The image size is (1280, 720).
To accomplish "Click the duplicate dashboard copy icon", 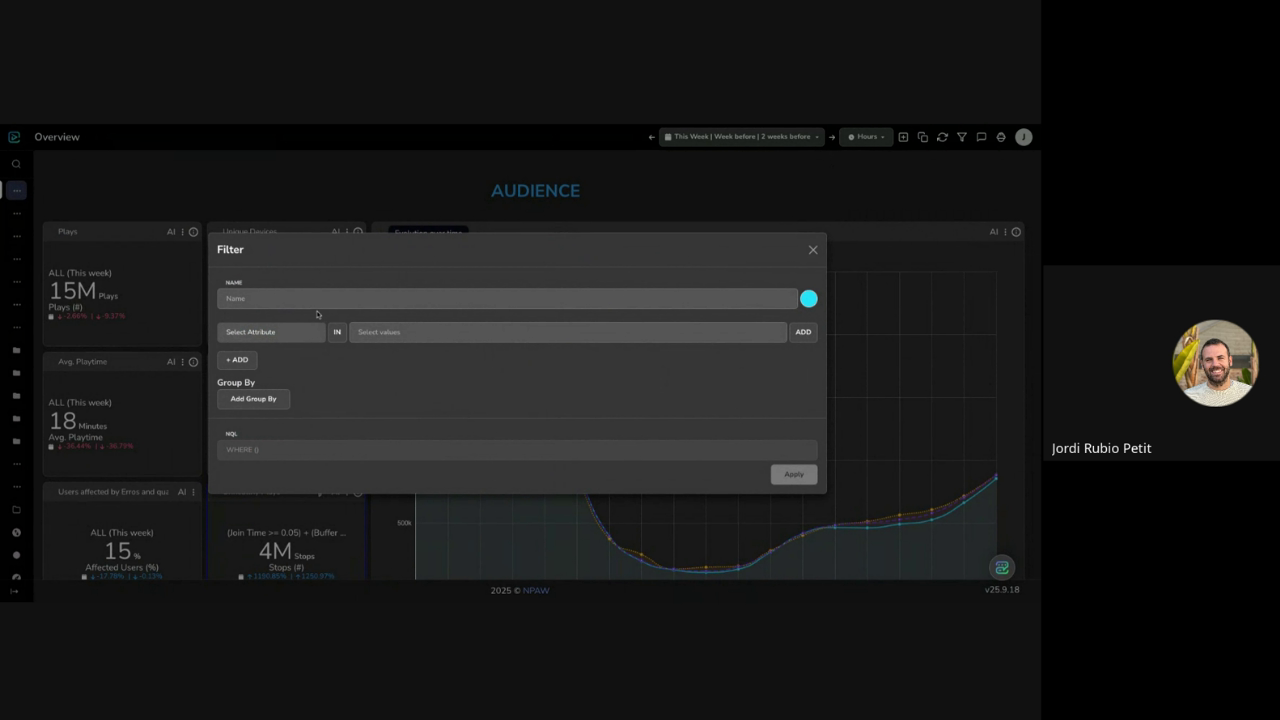I will click(923, 137).
